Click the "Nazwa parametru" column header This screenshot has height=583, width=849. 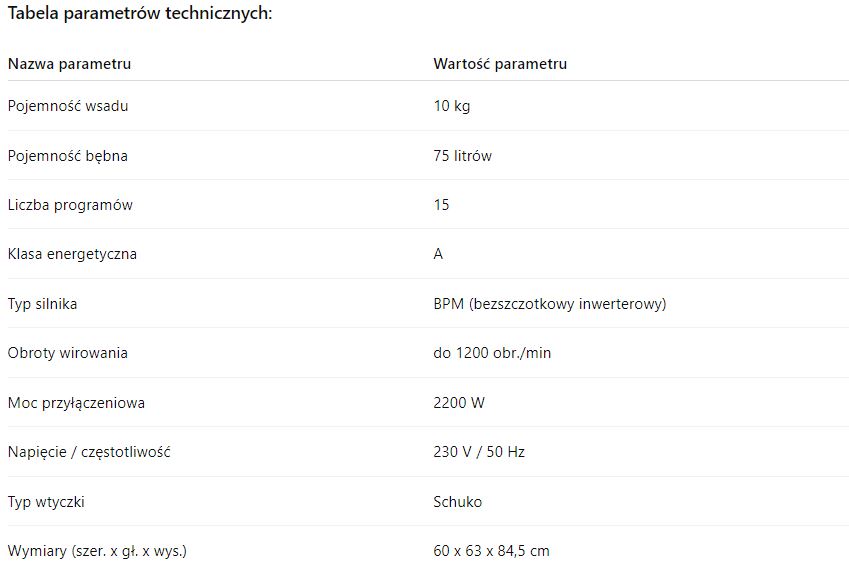[x=70, y=64]
